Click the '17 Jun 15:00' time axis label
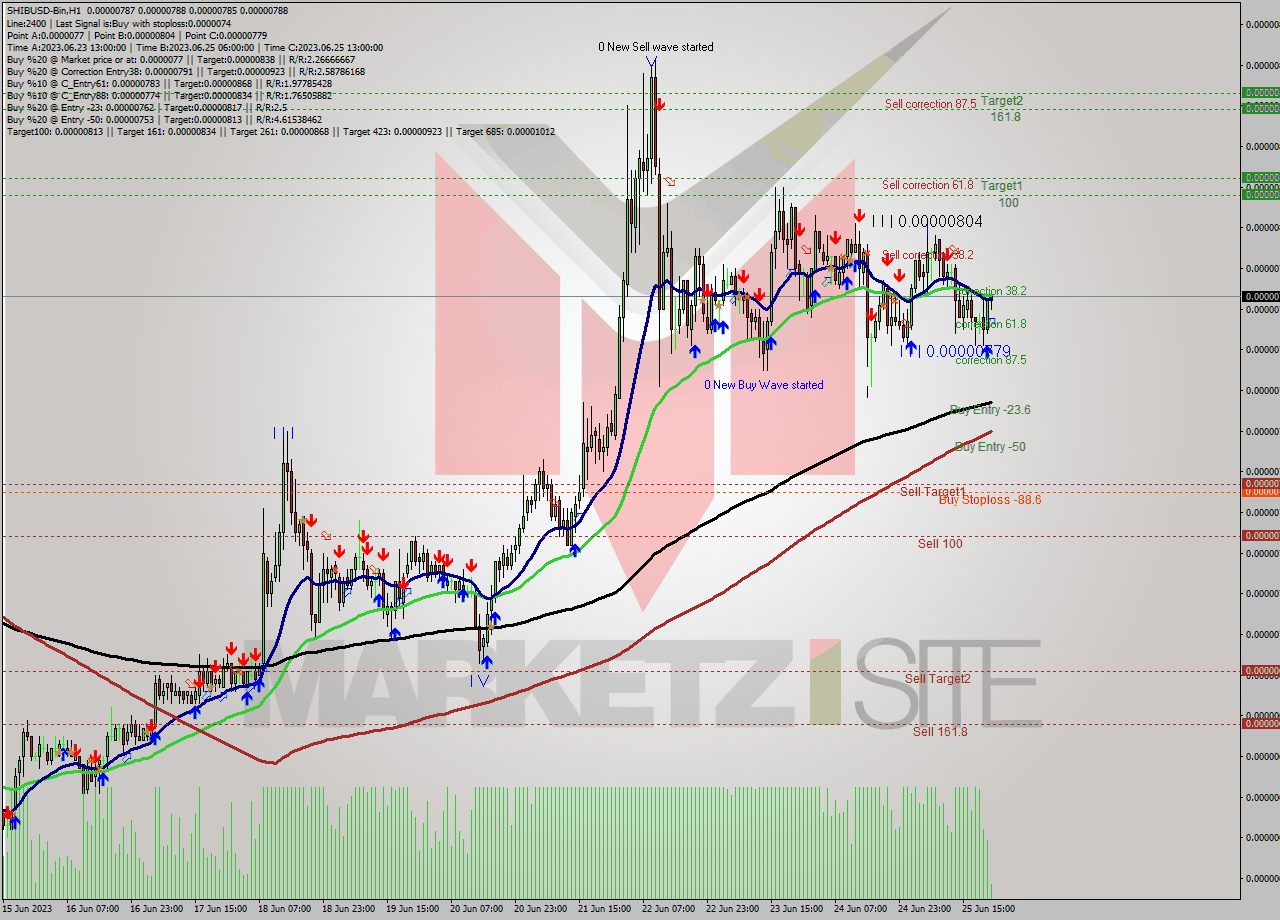The width and height of the screenshot is (1280, 920). pos(220,909)
